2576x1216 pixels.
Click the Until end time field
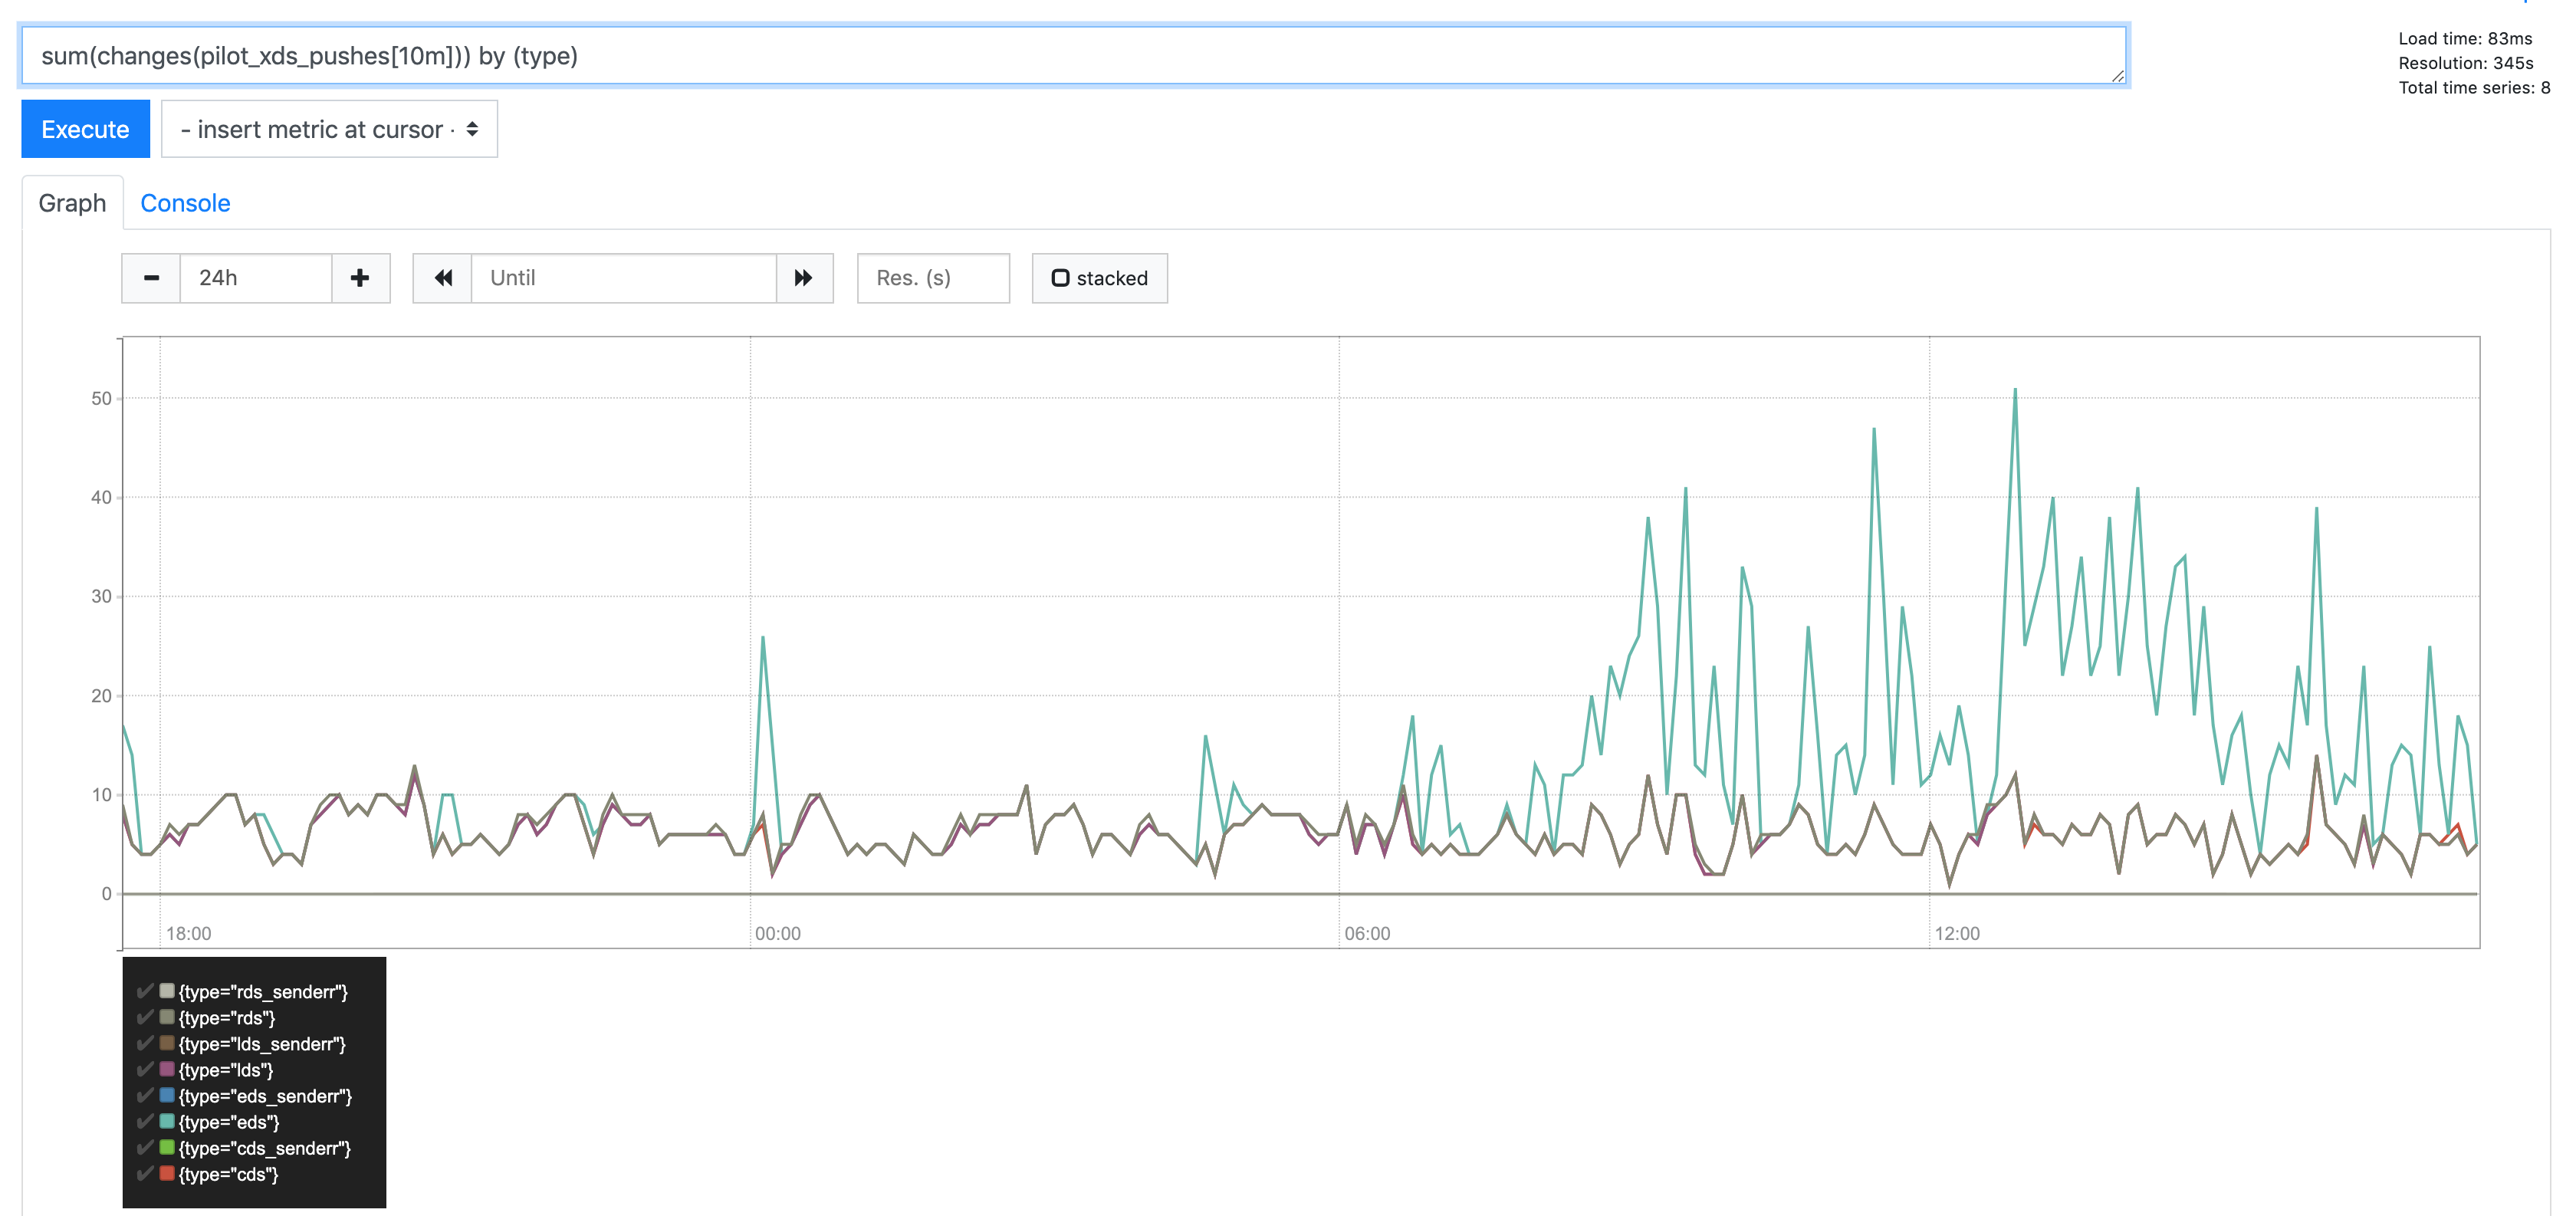click(x=623, y=278)
